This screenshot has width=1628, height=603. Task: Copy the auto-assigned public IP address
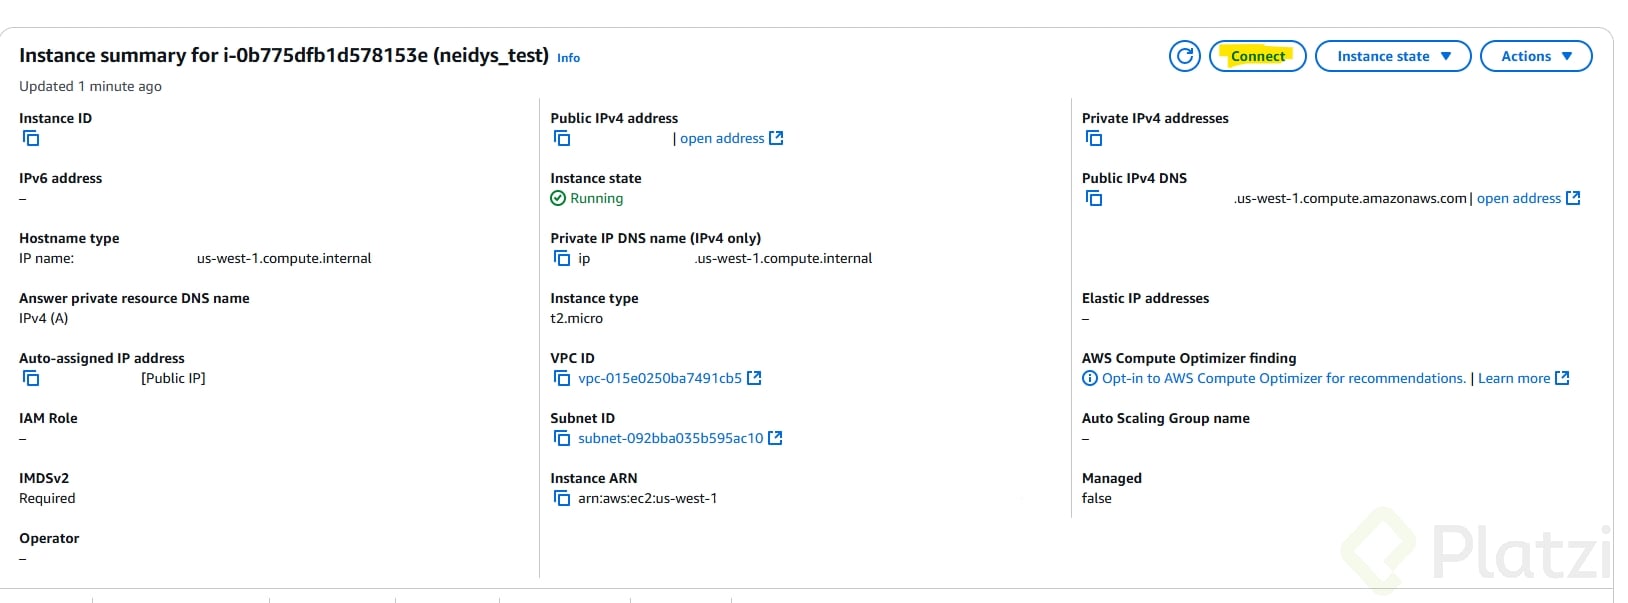pos(31,378)
